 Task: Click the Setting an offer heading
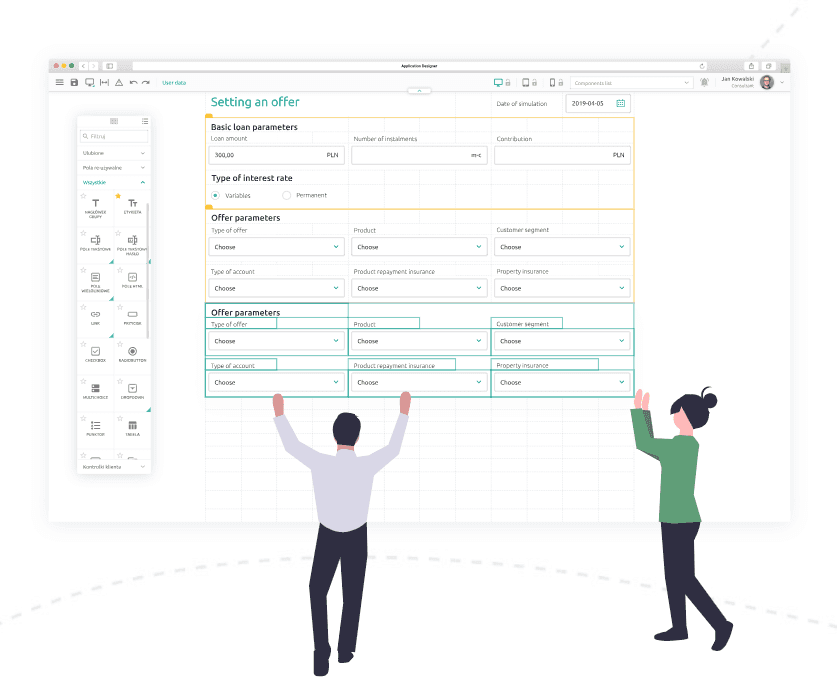click(255, 102)
